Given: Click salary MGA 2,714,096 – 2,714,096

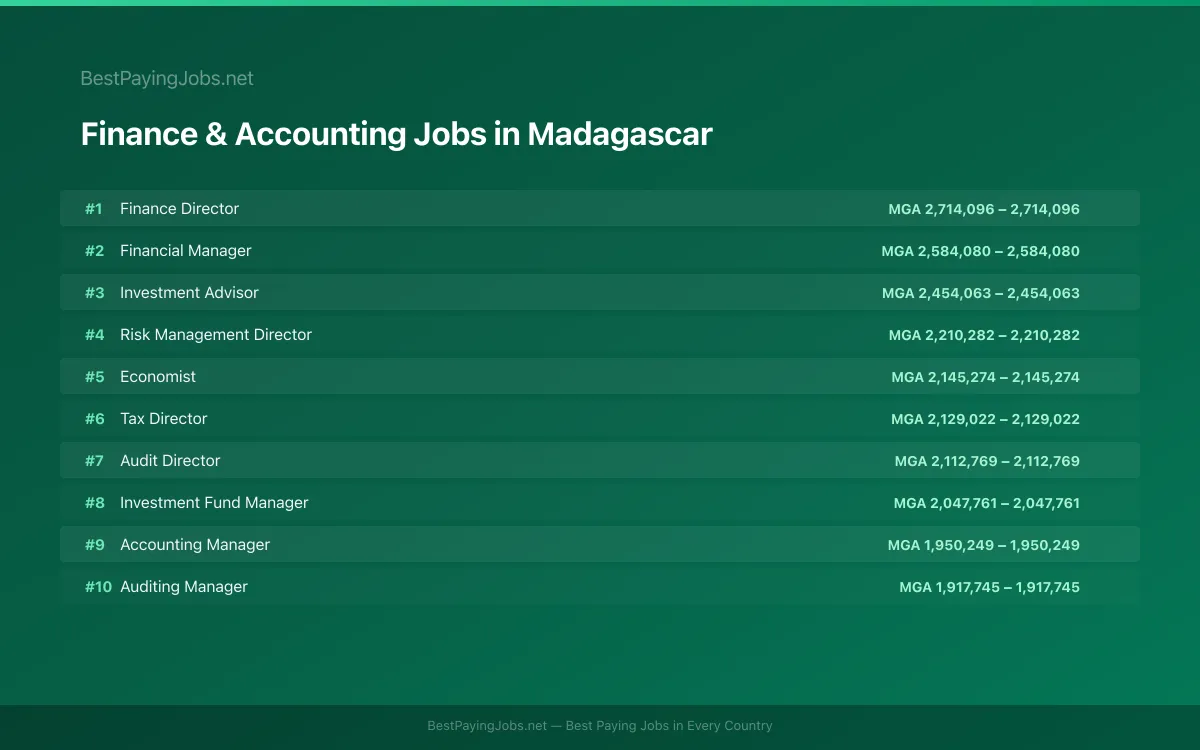Looking at the screenshot, I should coord(984,209).
